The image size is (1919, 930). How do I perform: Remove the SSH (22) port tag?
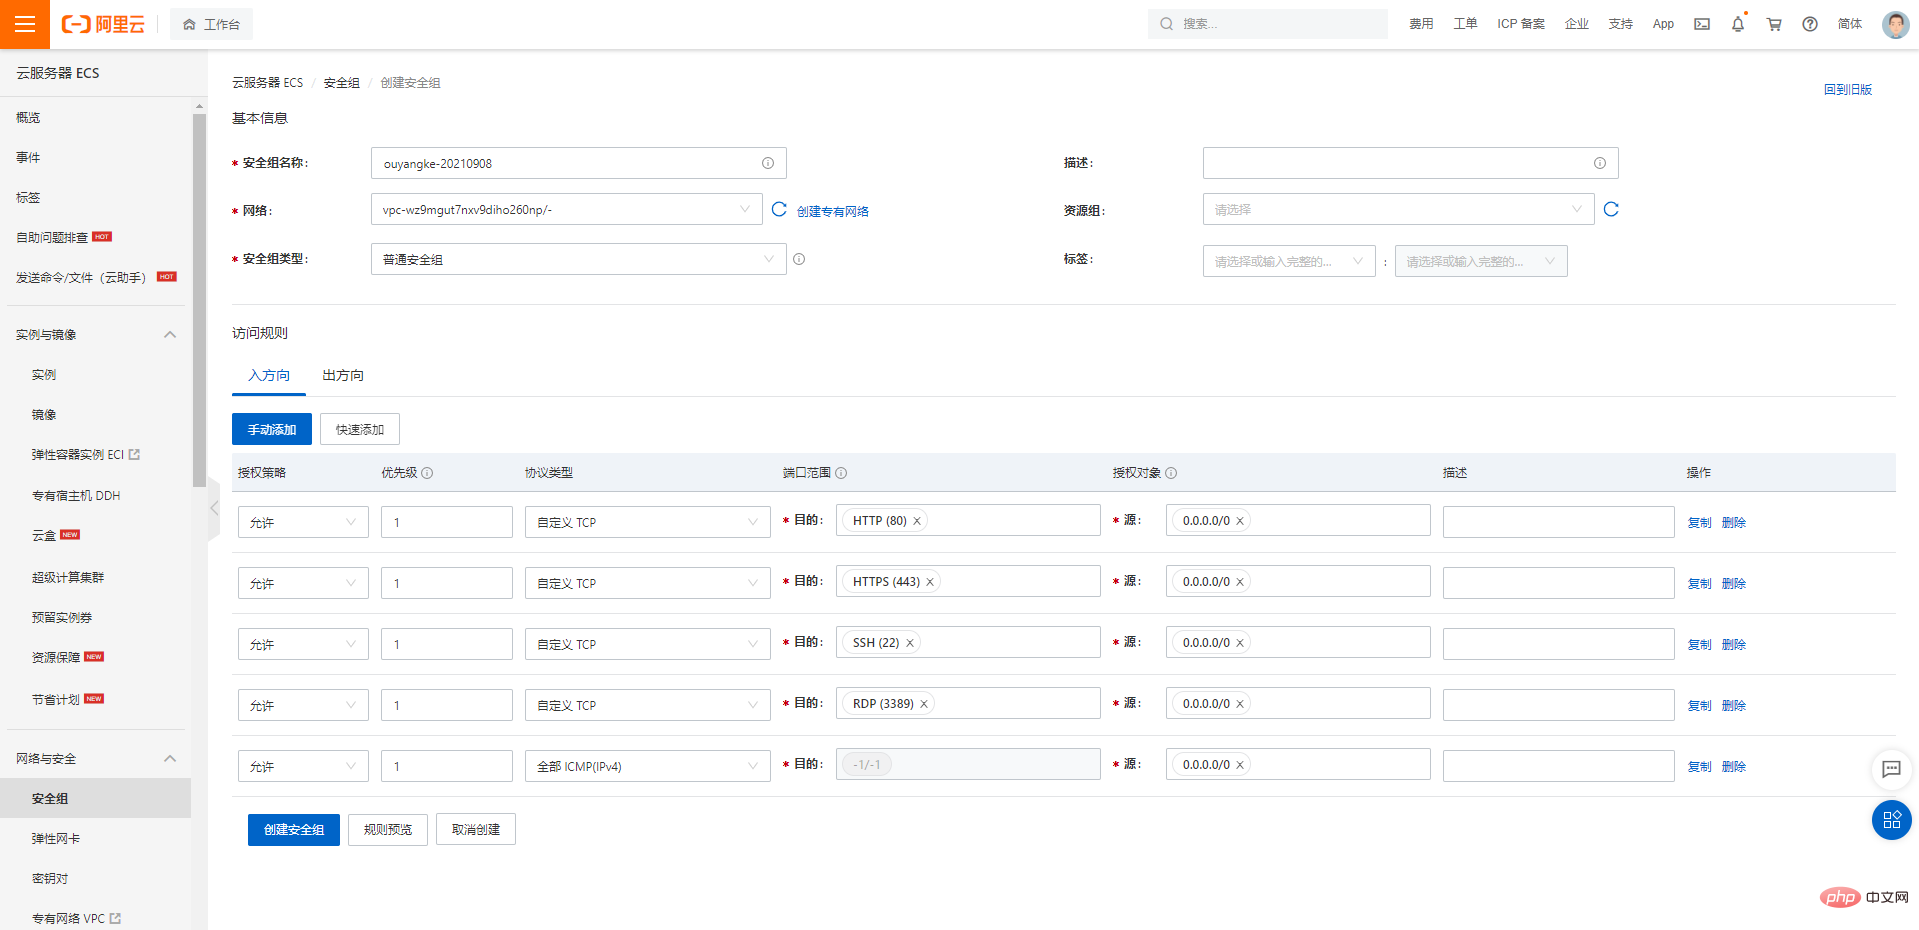910,643
